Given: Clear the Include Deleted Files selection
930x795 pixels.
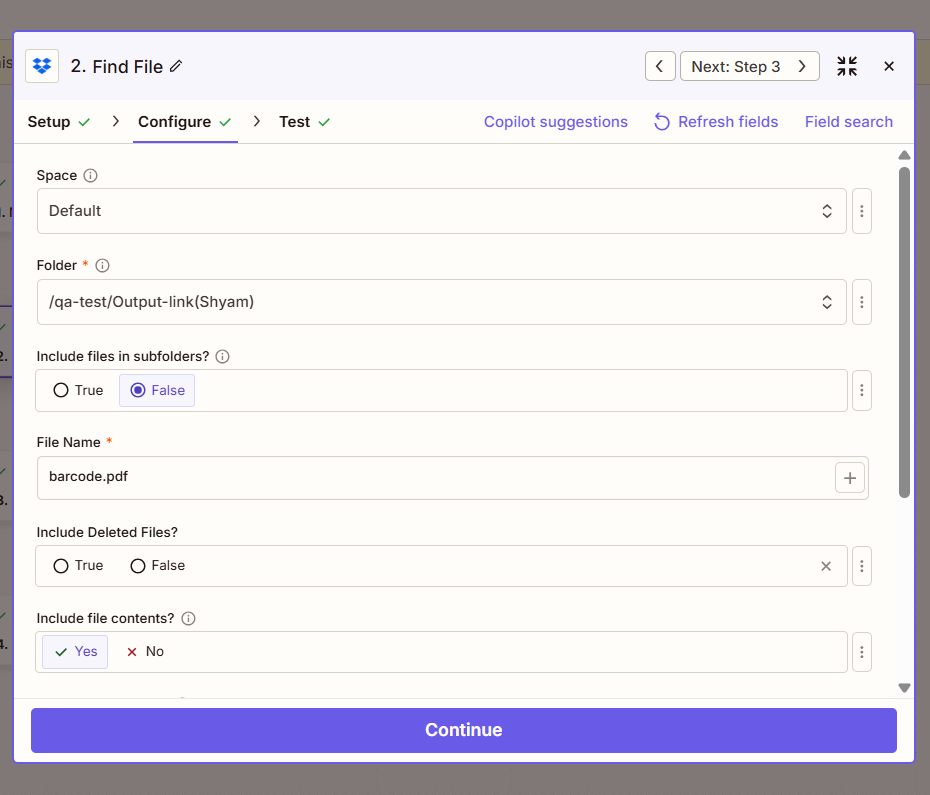Looking at the screenshot, I should click(826, 566).
